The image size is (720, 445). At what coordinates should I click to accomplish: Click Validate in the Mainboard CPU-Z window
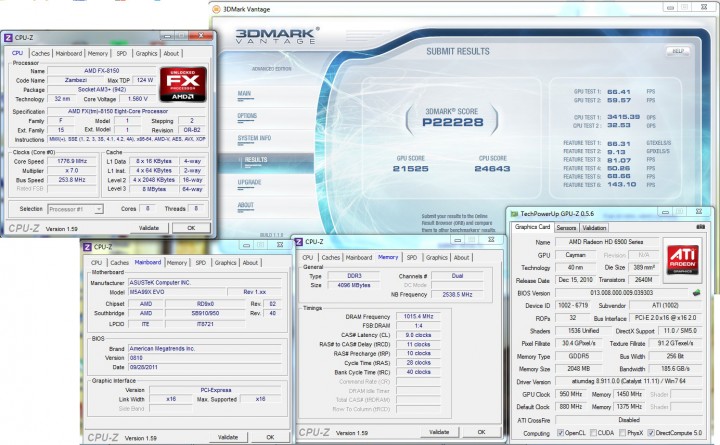[x=228, y=437]
